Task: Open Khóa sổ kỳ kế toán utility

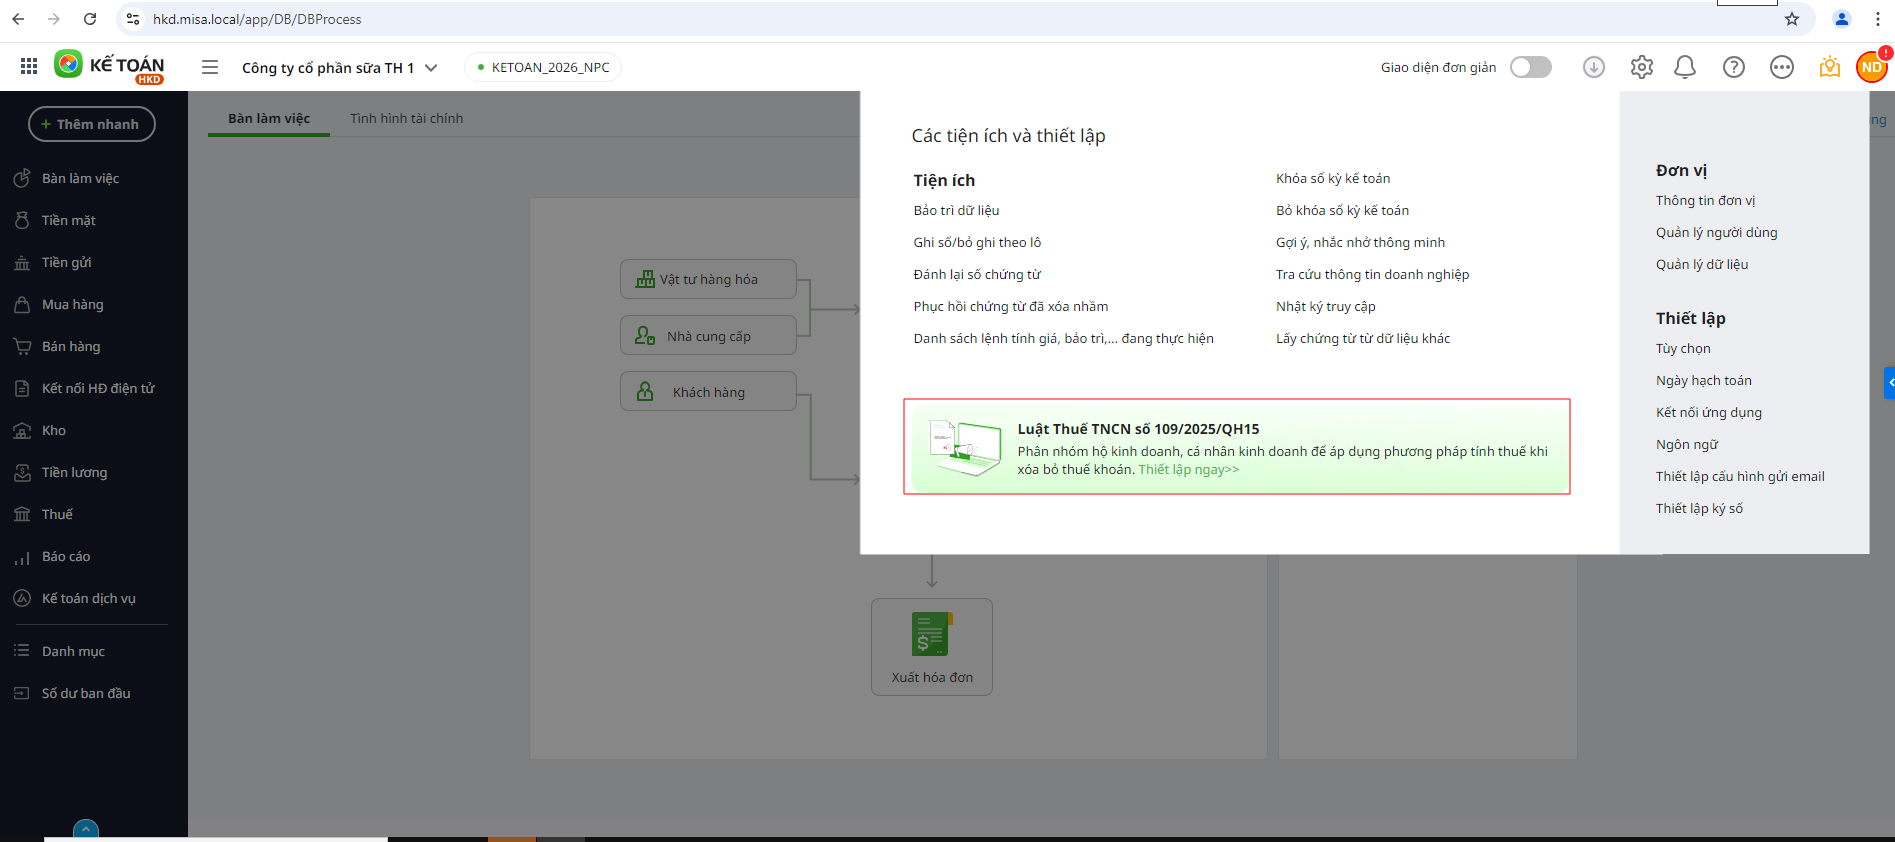Action: tap(1332, 178)
